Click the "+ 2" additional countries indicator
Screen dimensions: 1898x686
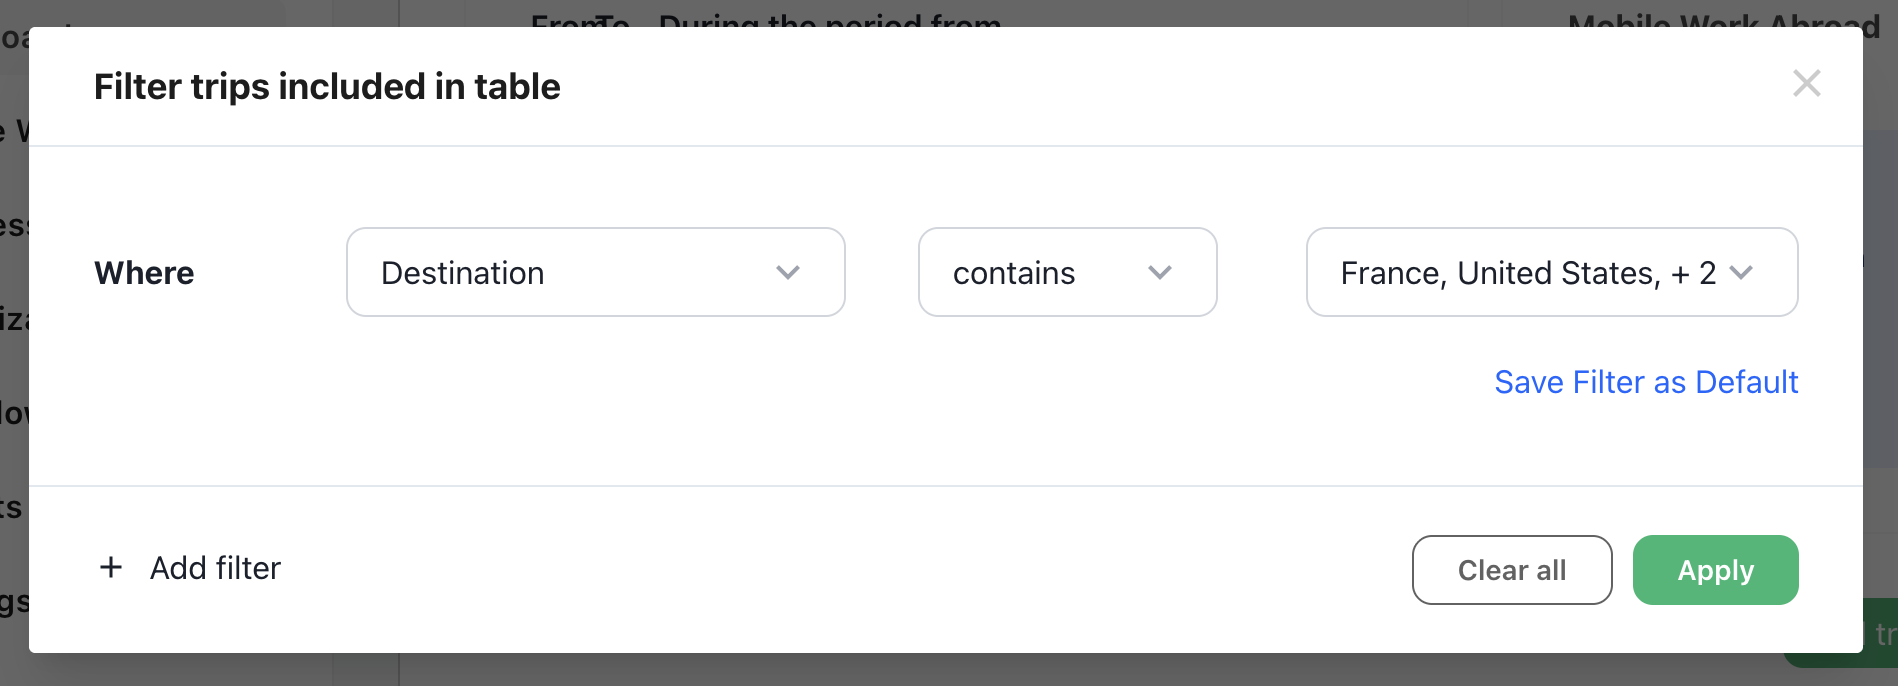pyautogui.click(x=1693, y=273)
